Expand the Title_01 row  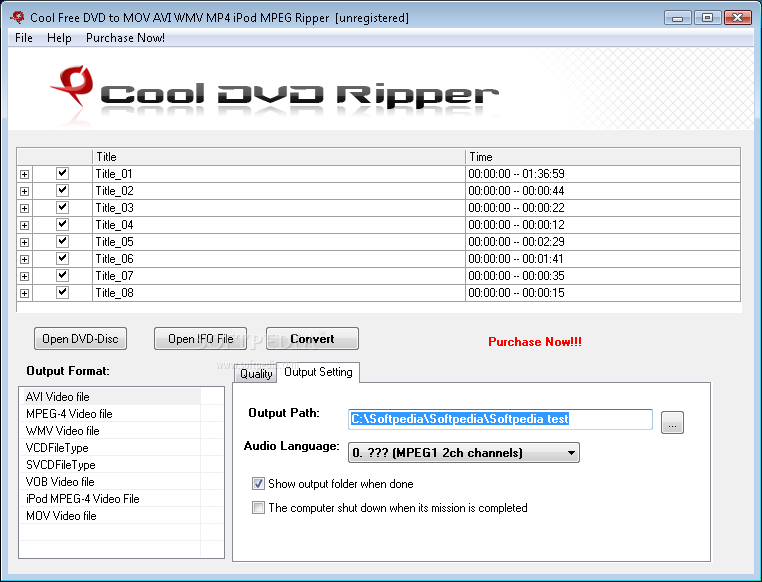click(24, 174)
